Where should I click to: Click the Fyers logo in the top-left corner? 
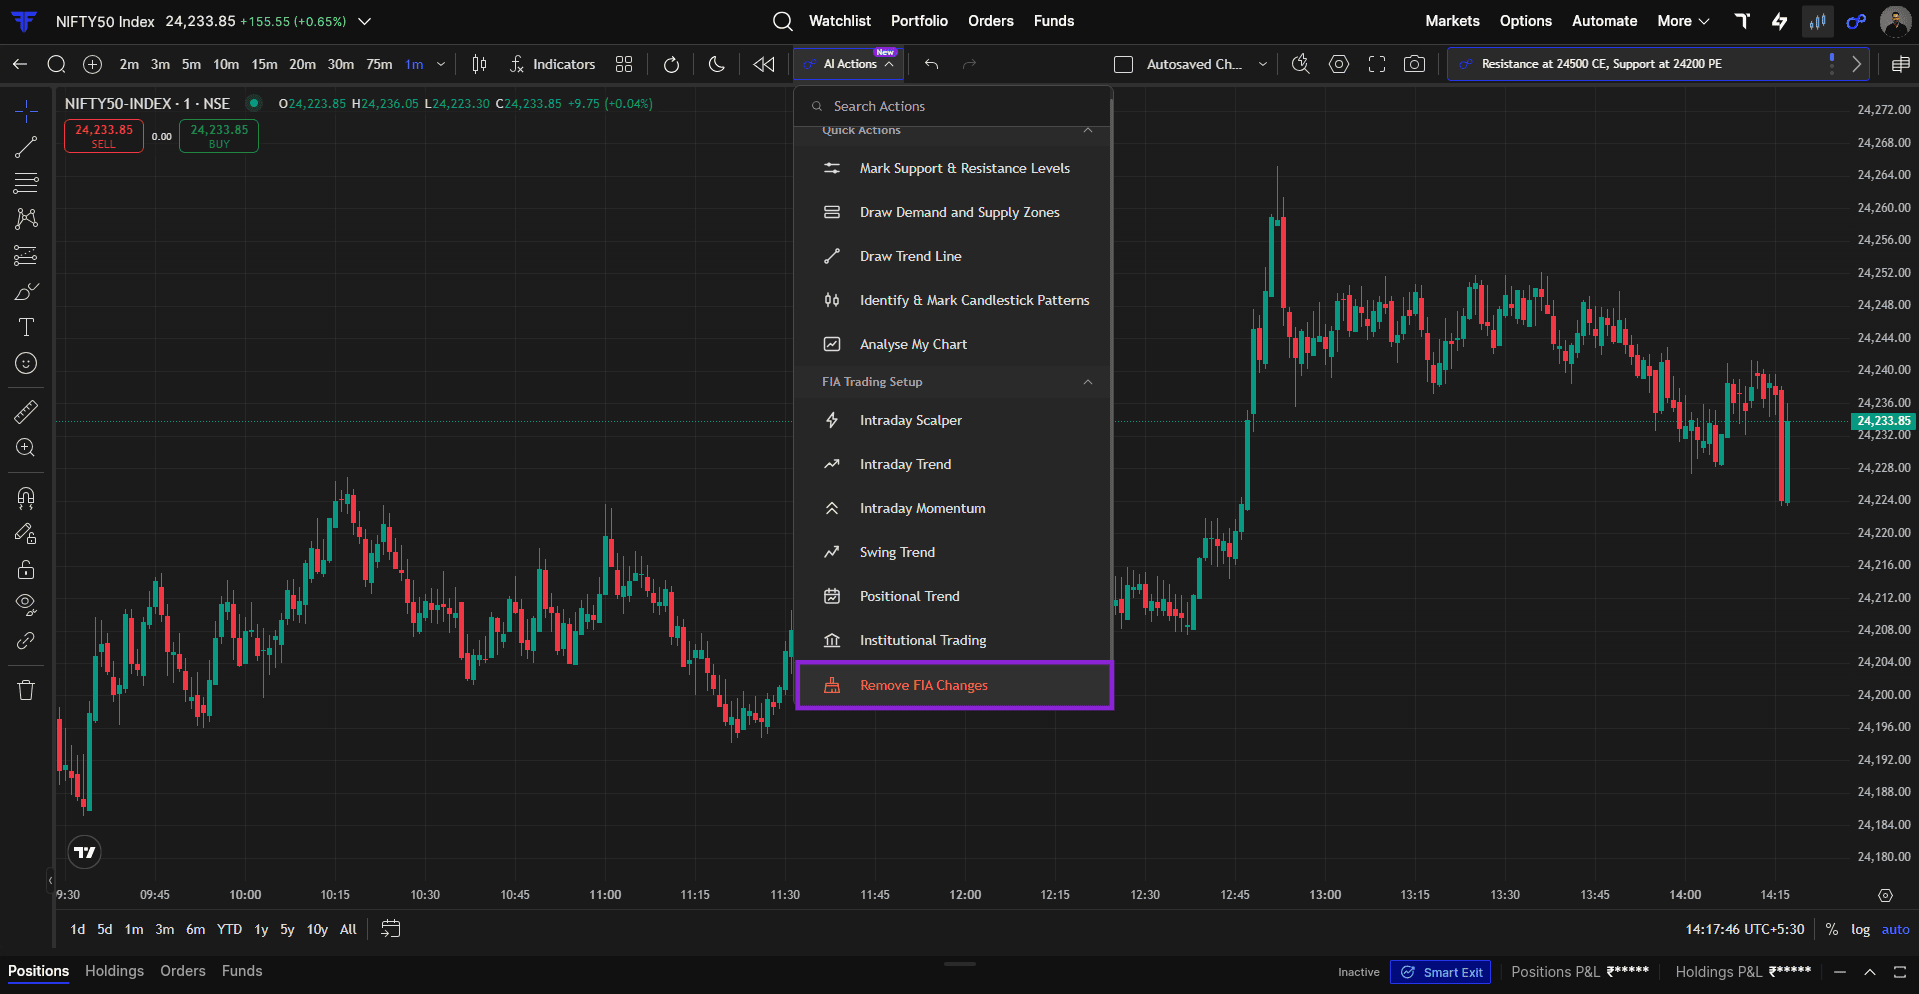[x=24, y=21]
